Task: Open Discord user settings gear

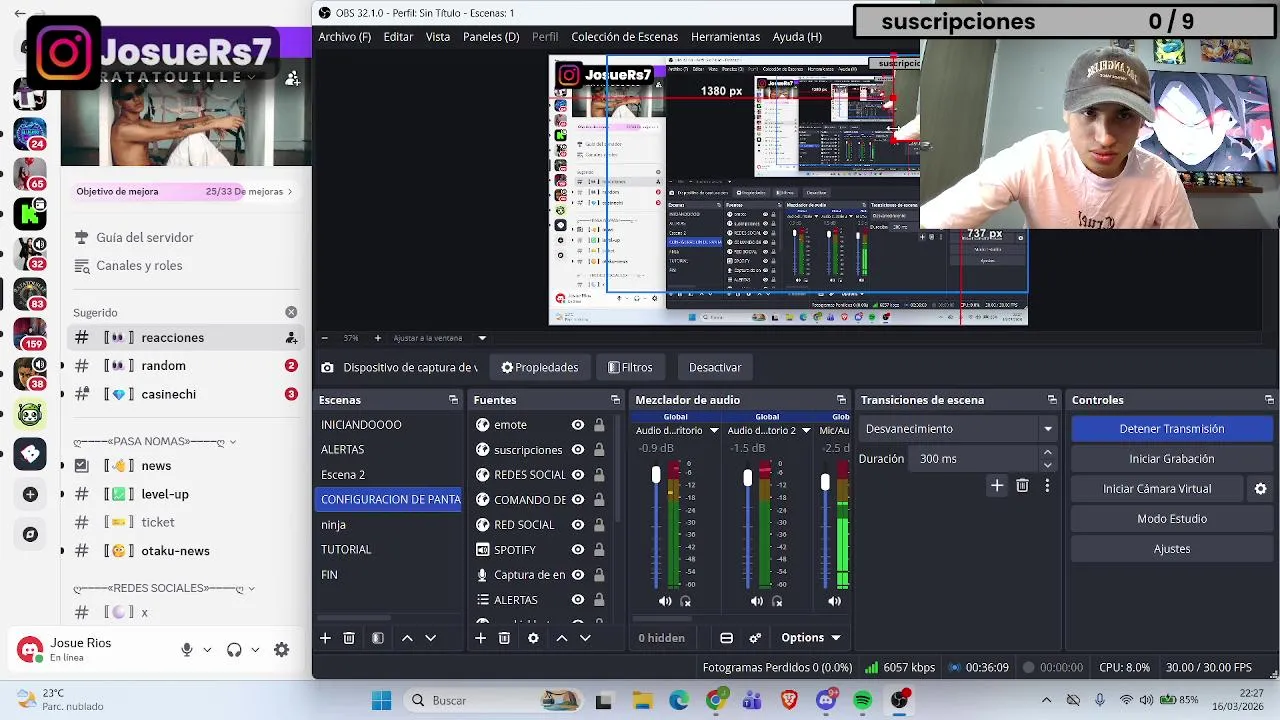Action: tap(282, 650)
